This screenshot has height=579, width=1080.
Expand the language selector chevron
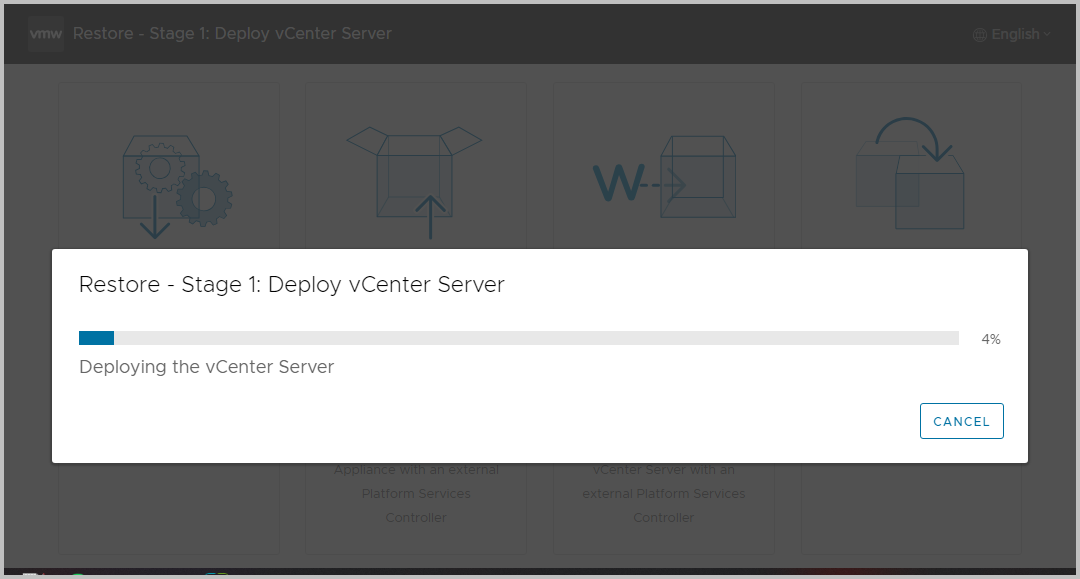1045,34
